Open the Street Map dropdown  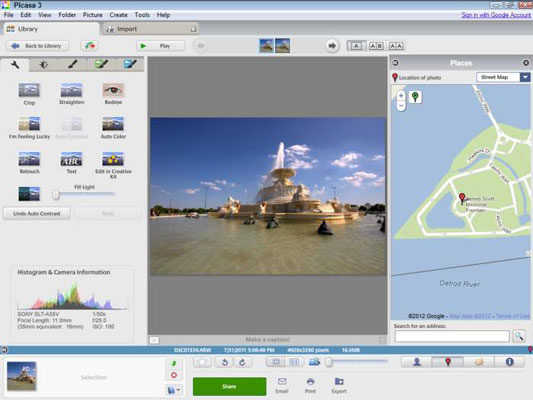pyautogui.click(x=503, y=77)
